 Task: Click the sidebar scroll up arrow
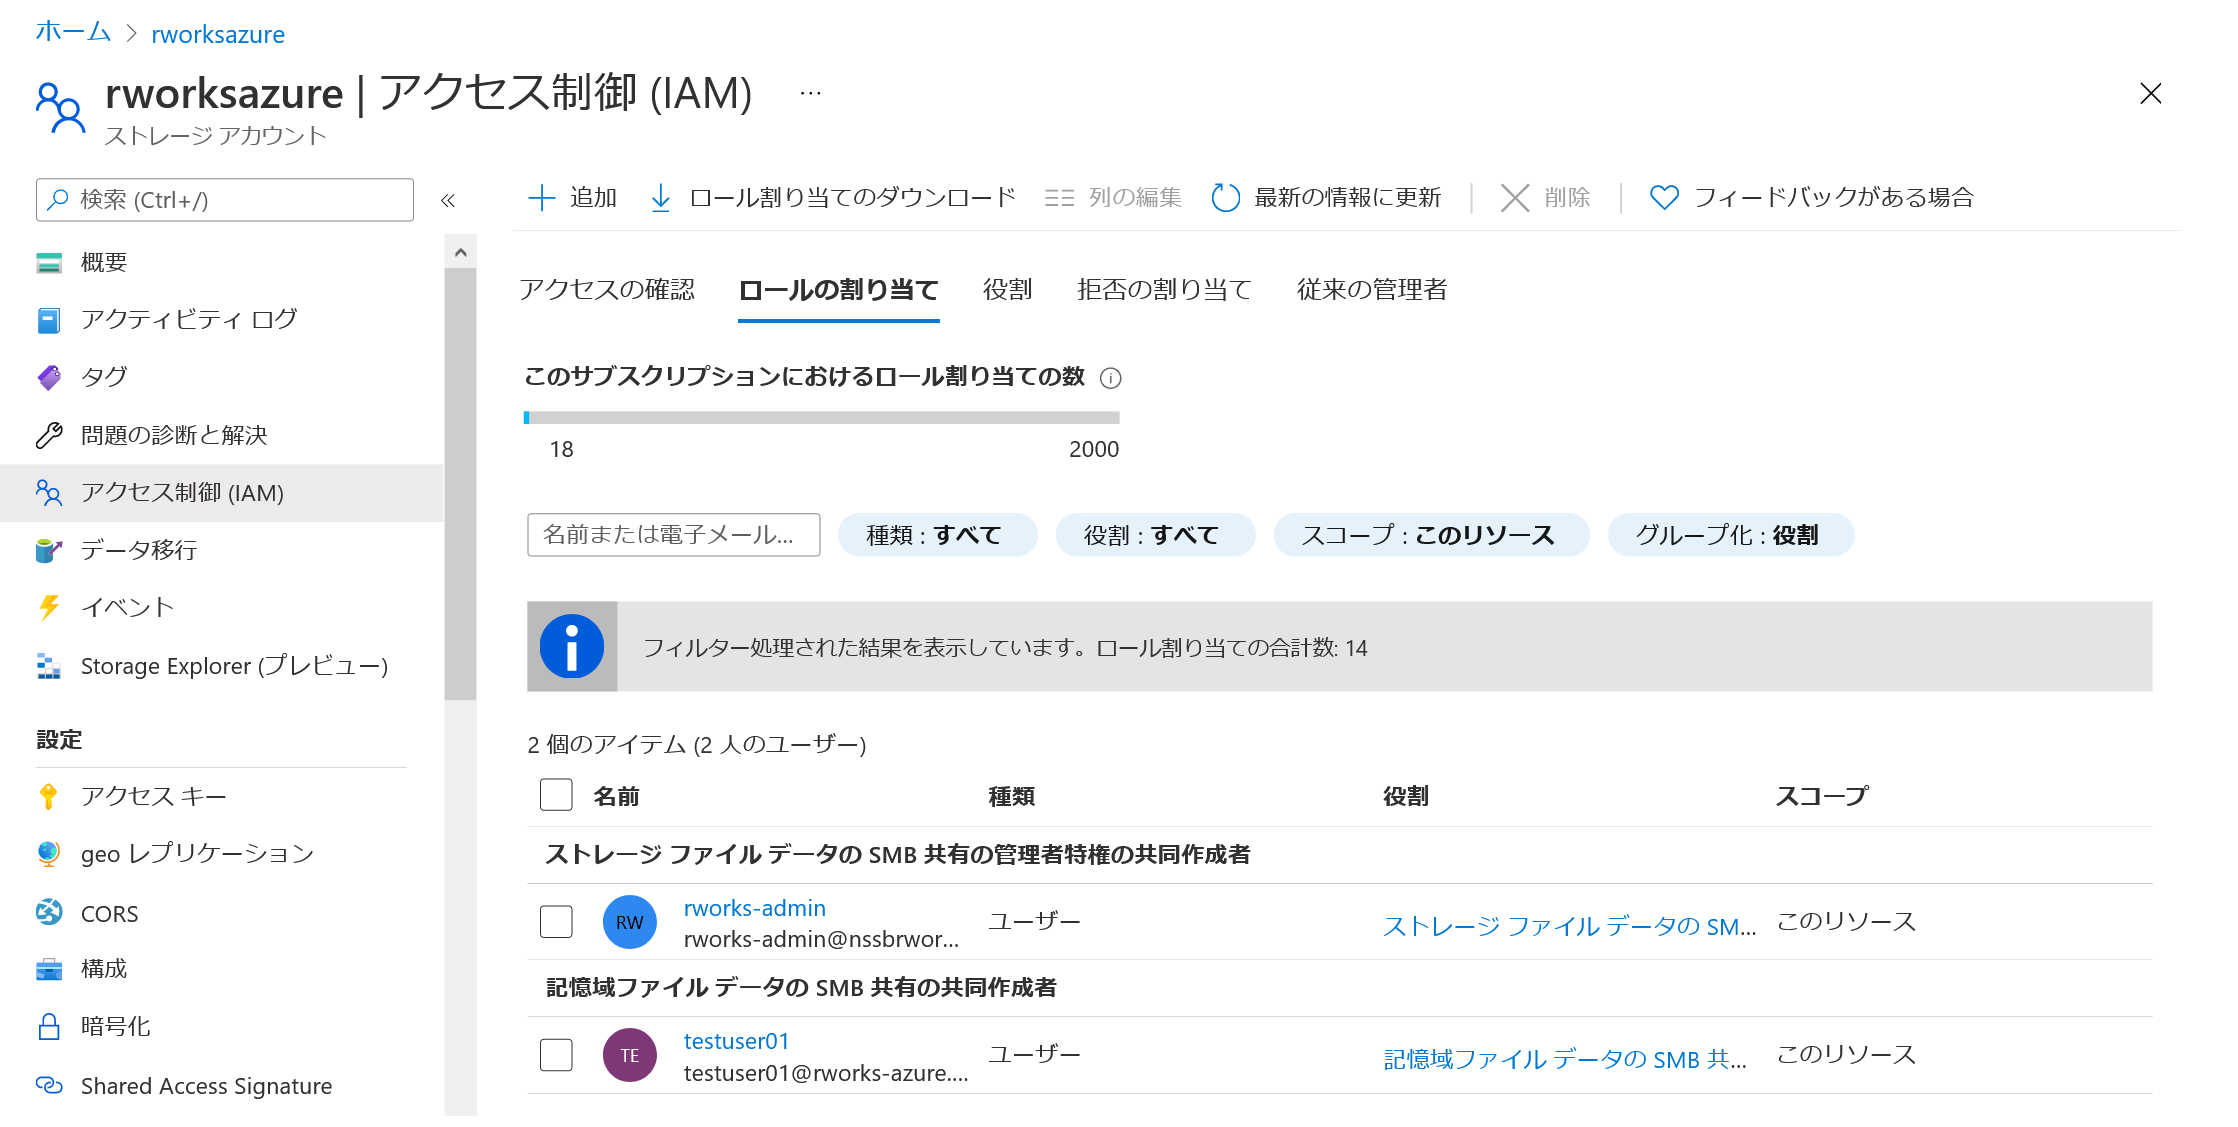pyautogui.click(x=460, y=252)
